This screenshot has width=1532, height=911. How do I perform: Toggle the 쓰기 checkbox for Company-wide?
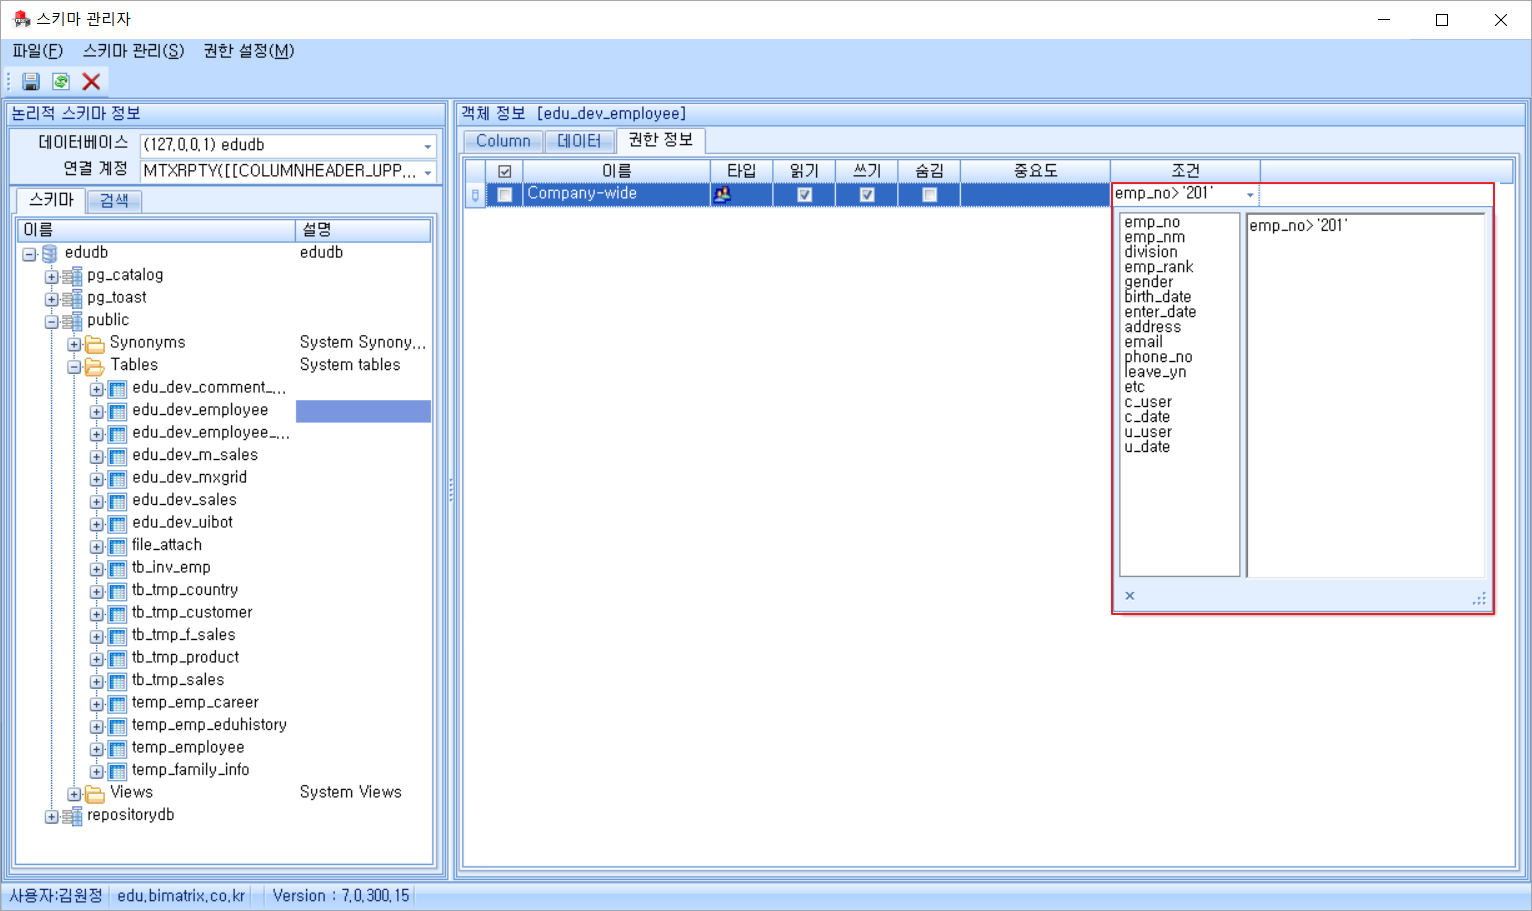(867, 195)
